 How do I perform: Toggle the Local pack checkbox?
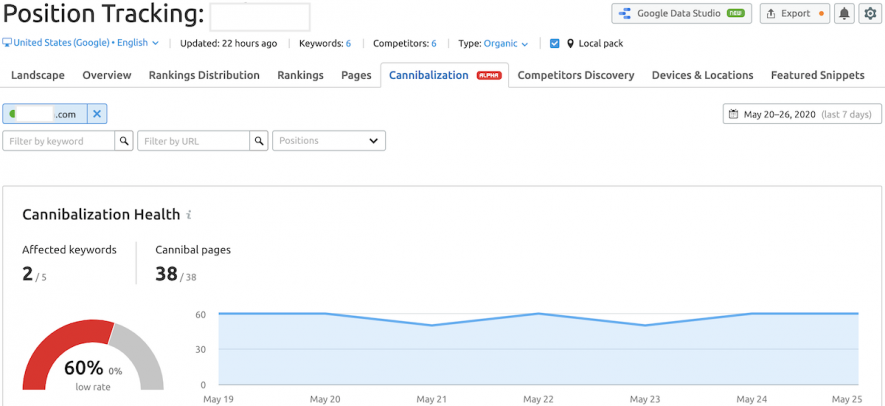click(554, 43)
